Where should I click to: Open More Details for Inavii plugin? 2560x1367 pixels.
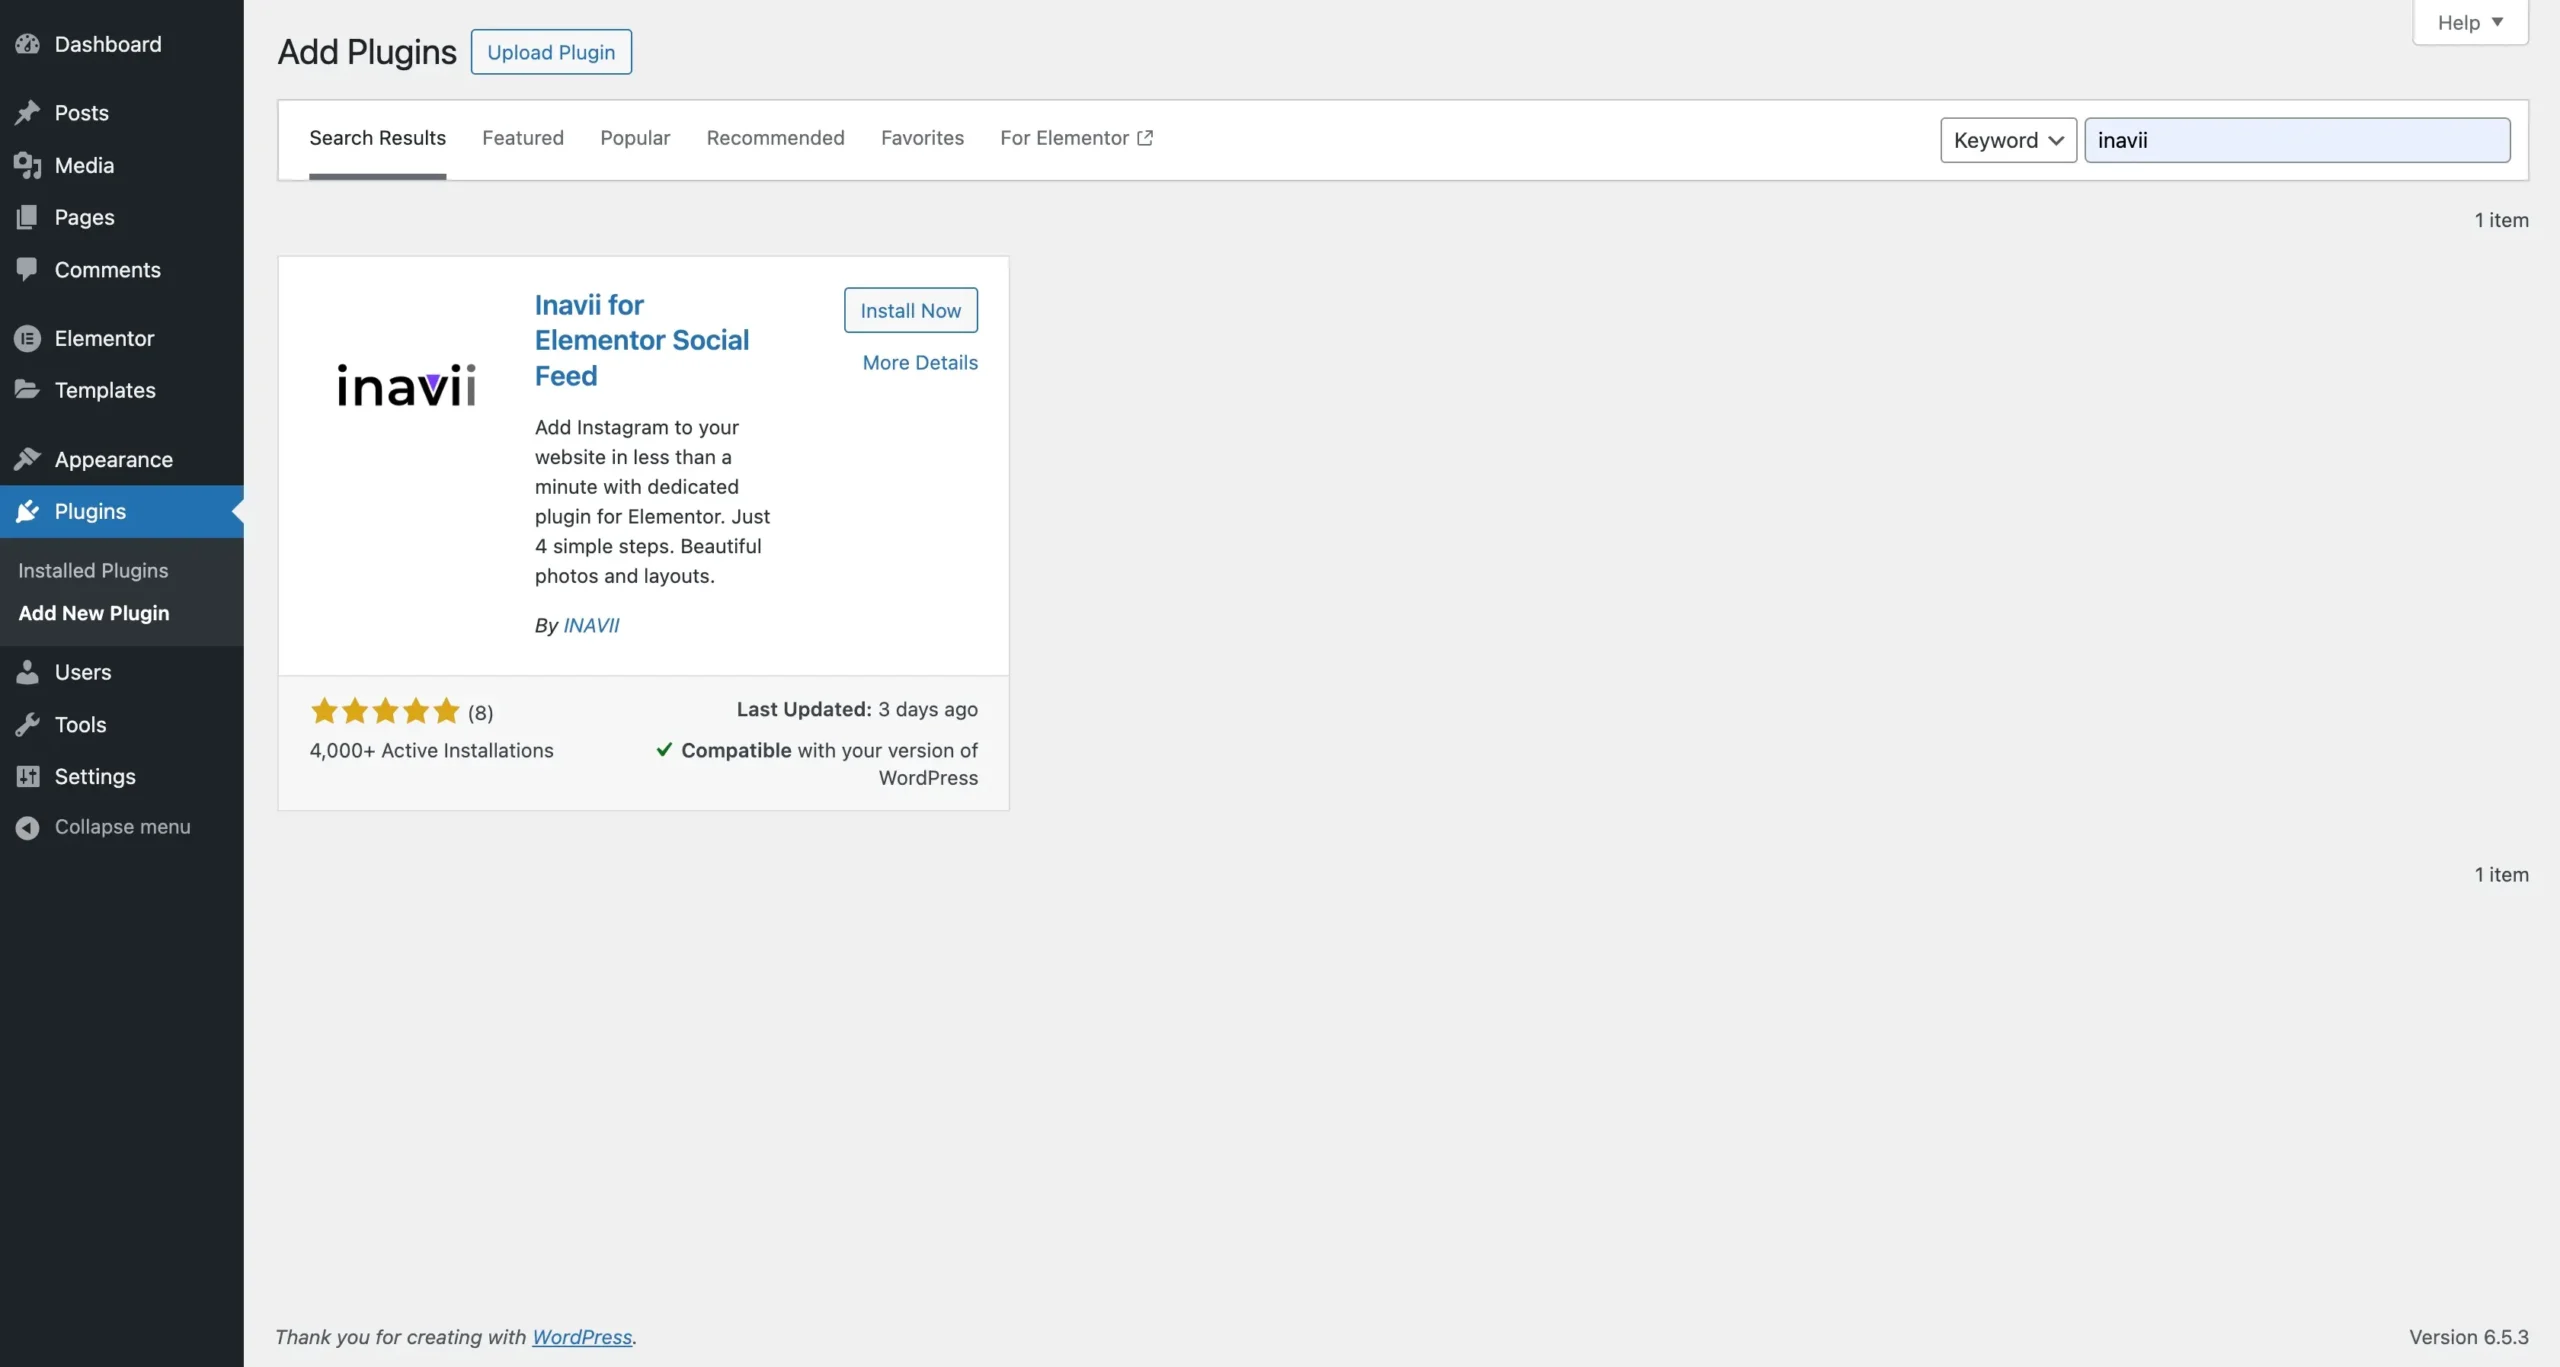(919, 362)
